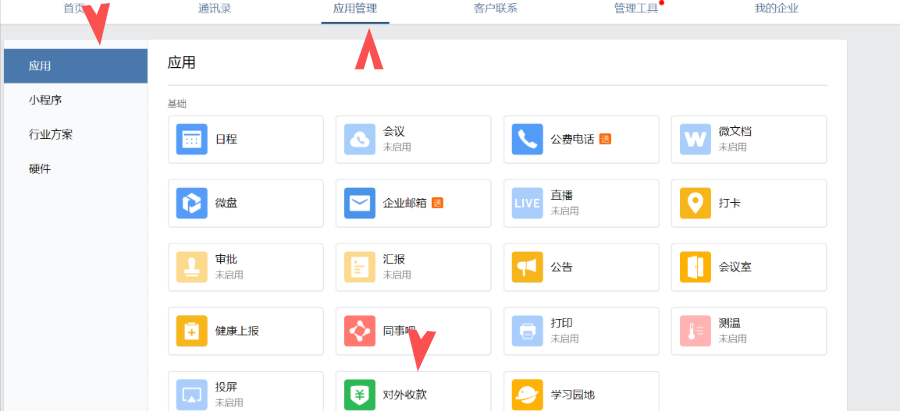This screenshot has width=900, height=411.
Task: Go to the 我的企业 tab
Action: click(776, 9)
